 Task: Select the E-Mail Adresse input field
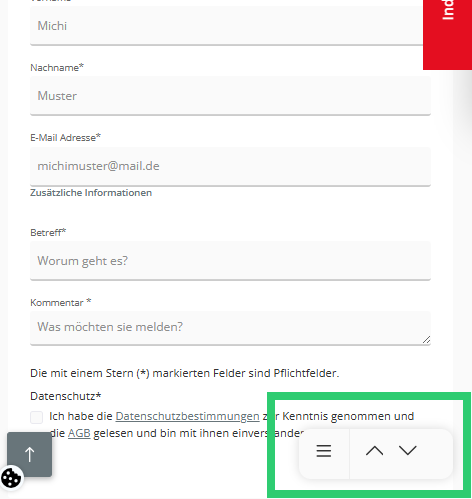pyautogui.click(x=230, y=166)
